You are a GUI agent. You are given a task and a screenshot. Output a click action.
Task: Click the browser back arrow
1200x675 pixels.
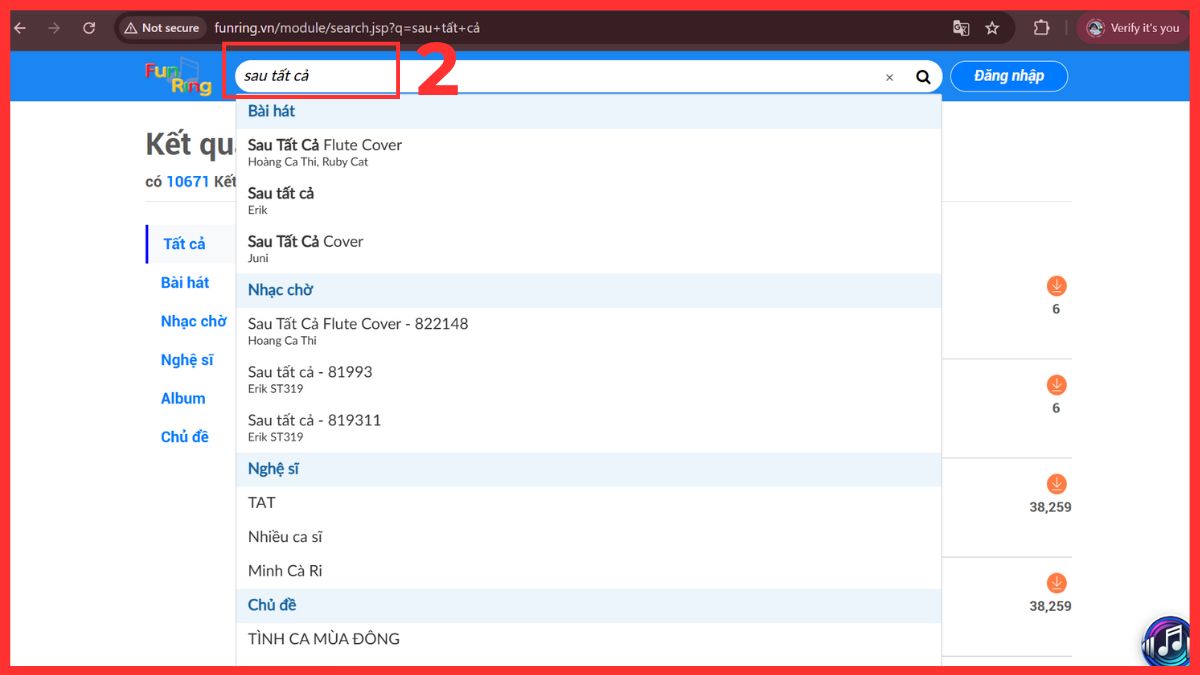[x=20, y=28]
